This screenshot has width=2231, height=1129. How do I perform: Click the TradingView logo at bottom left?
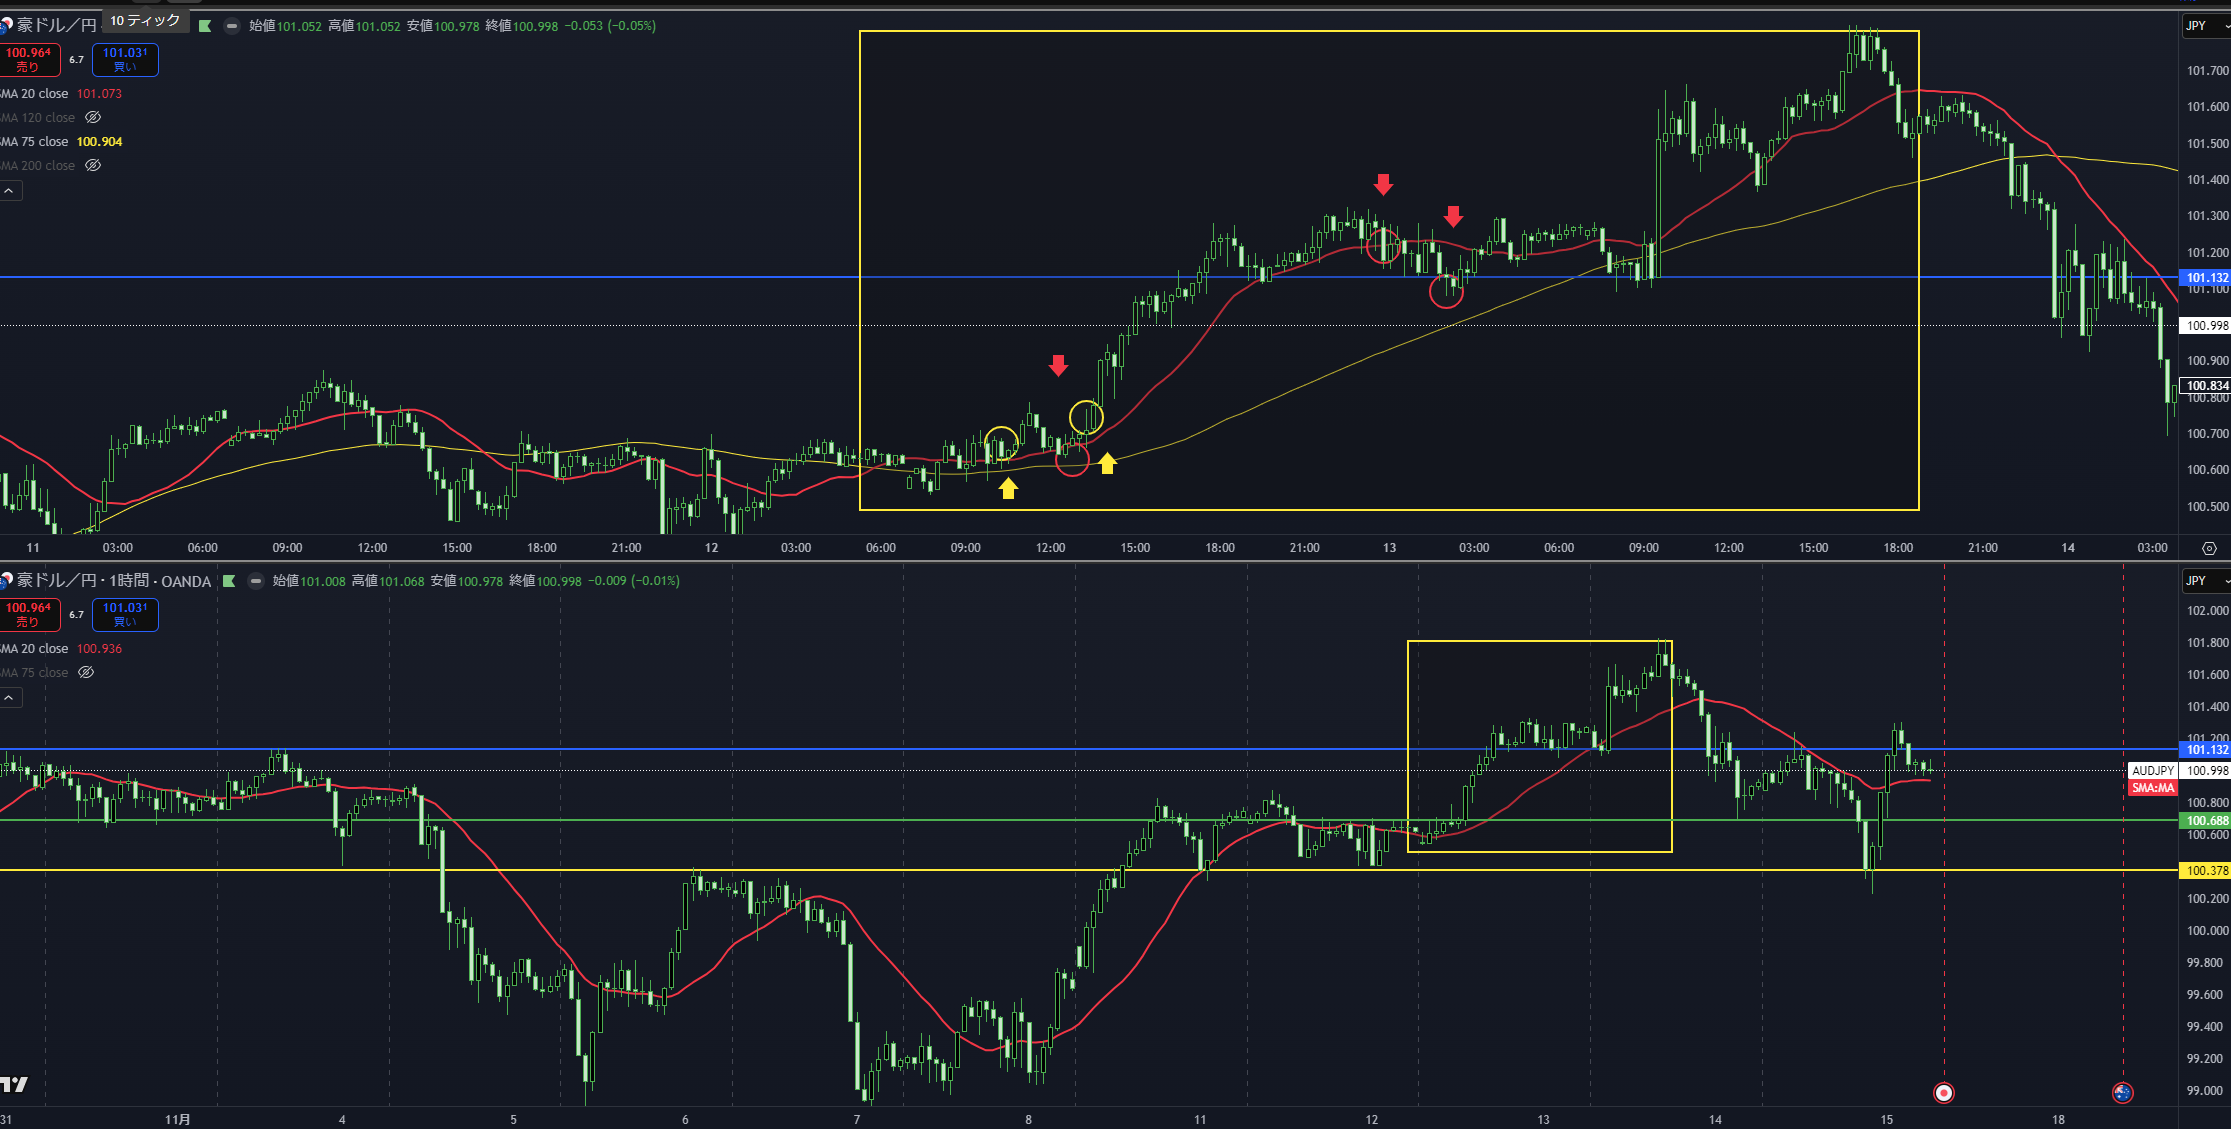[x=14, y=1084]
